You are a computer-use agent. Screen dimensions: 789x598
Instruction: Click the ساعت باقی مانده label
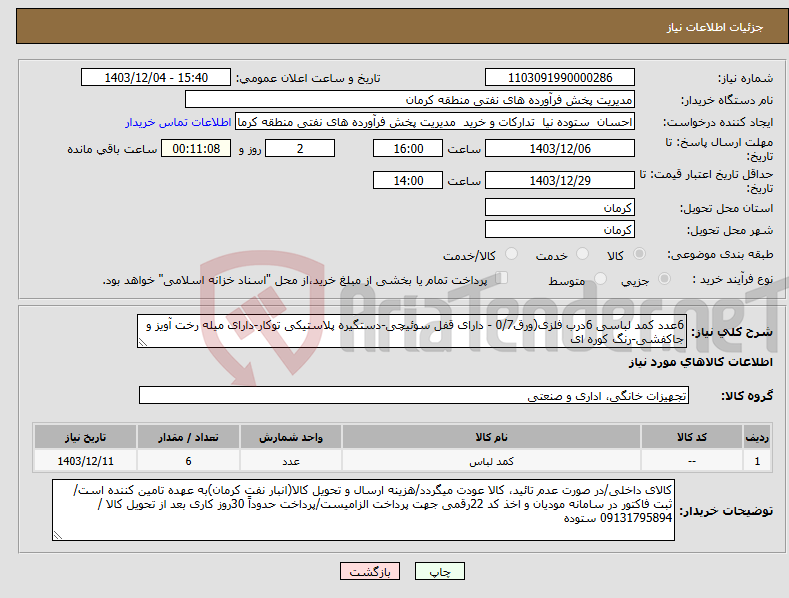112,150
